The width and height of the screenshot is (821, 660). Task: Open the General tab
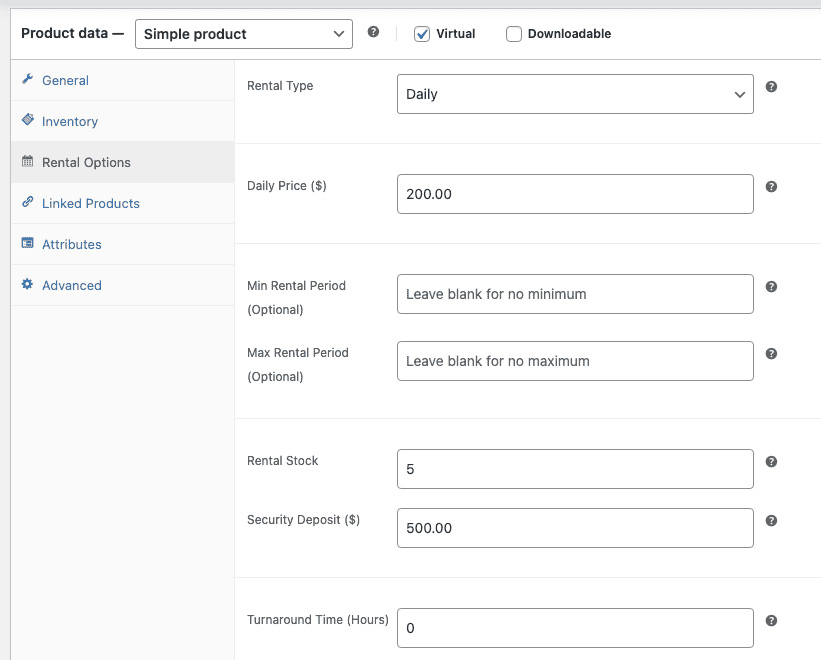[x=65, y=80]
